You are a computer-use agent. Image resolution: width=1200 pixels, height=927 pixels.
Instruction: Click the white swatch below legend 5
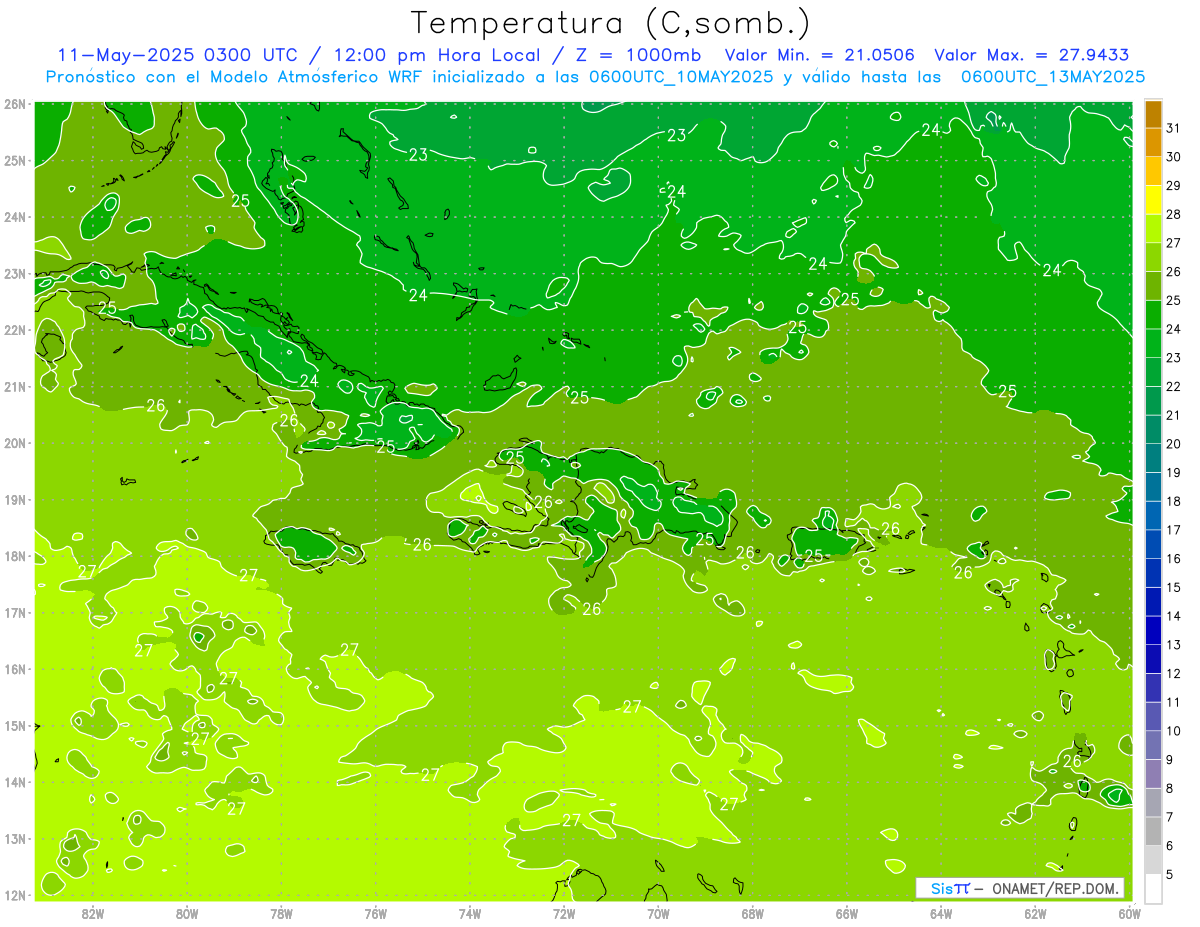tap(1153, 888)
